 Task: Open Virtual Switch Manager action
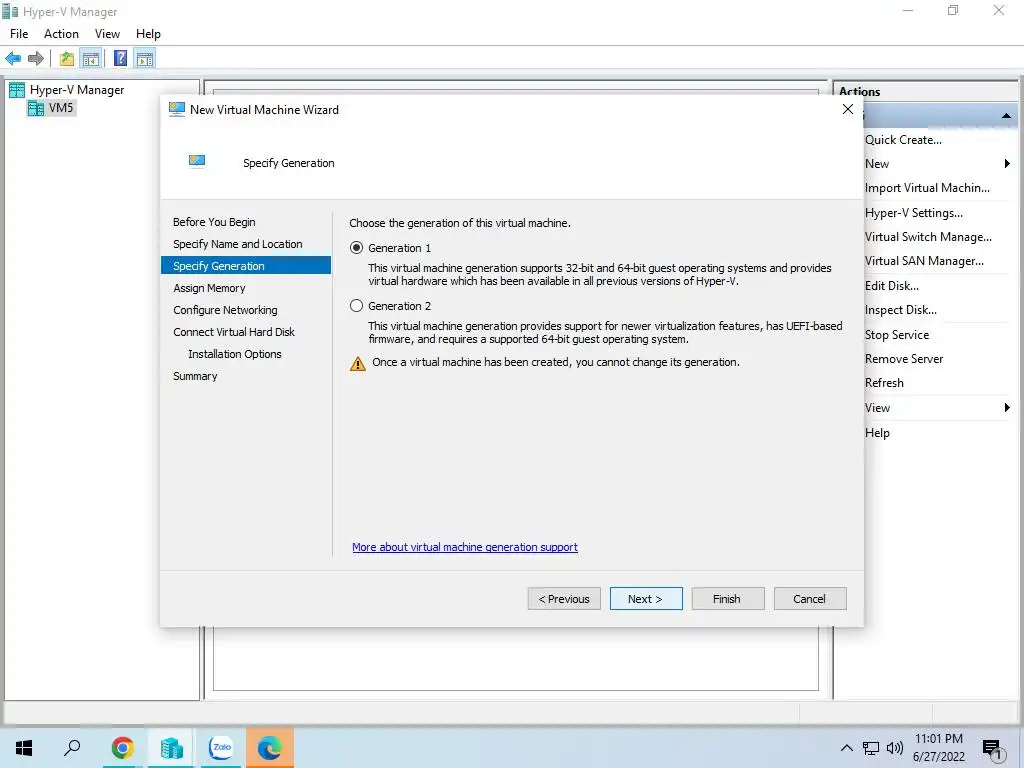pyautogui.click(x=928, y=237)
